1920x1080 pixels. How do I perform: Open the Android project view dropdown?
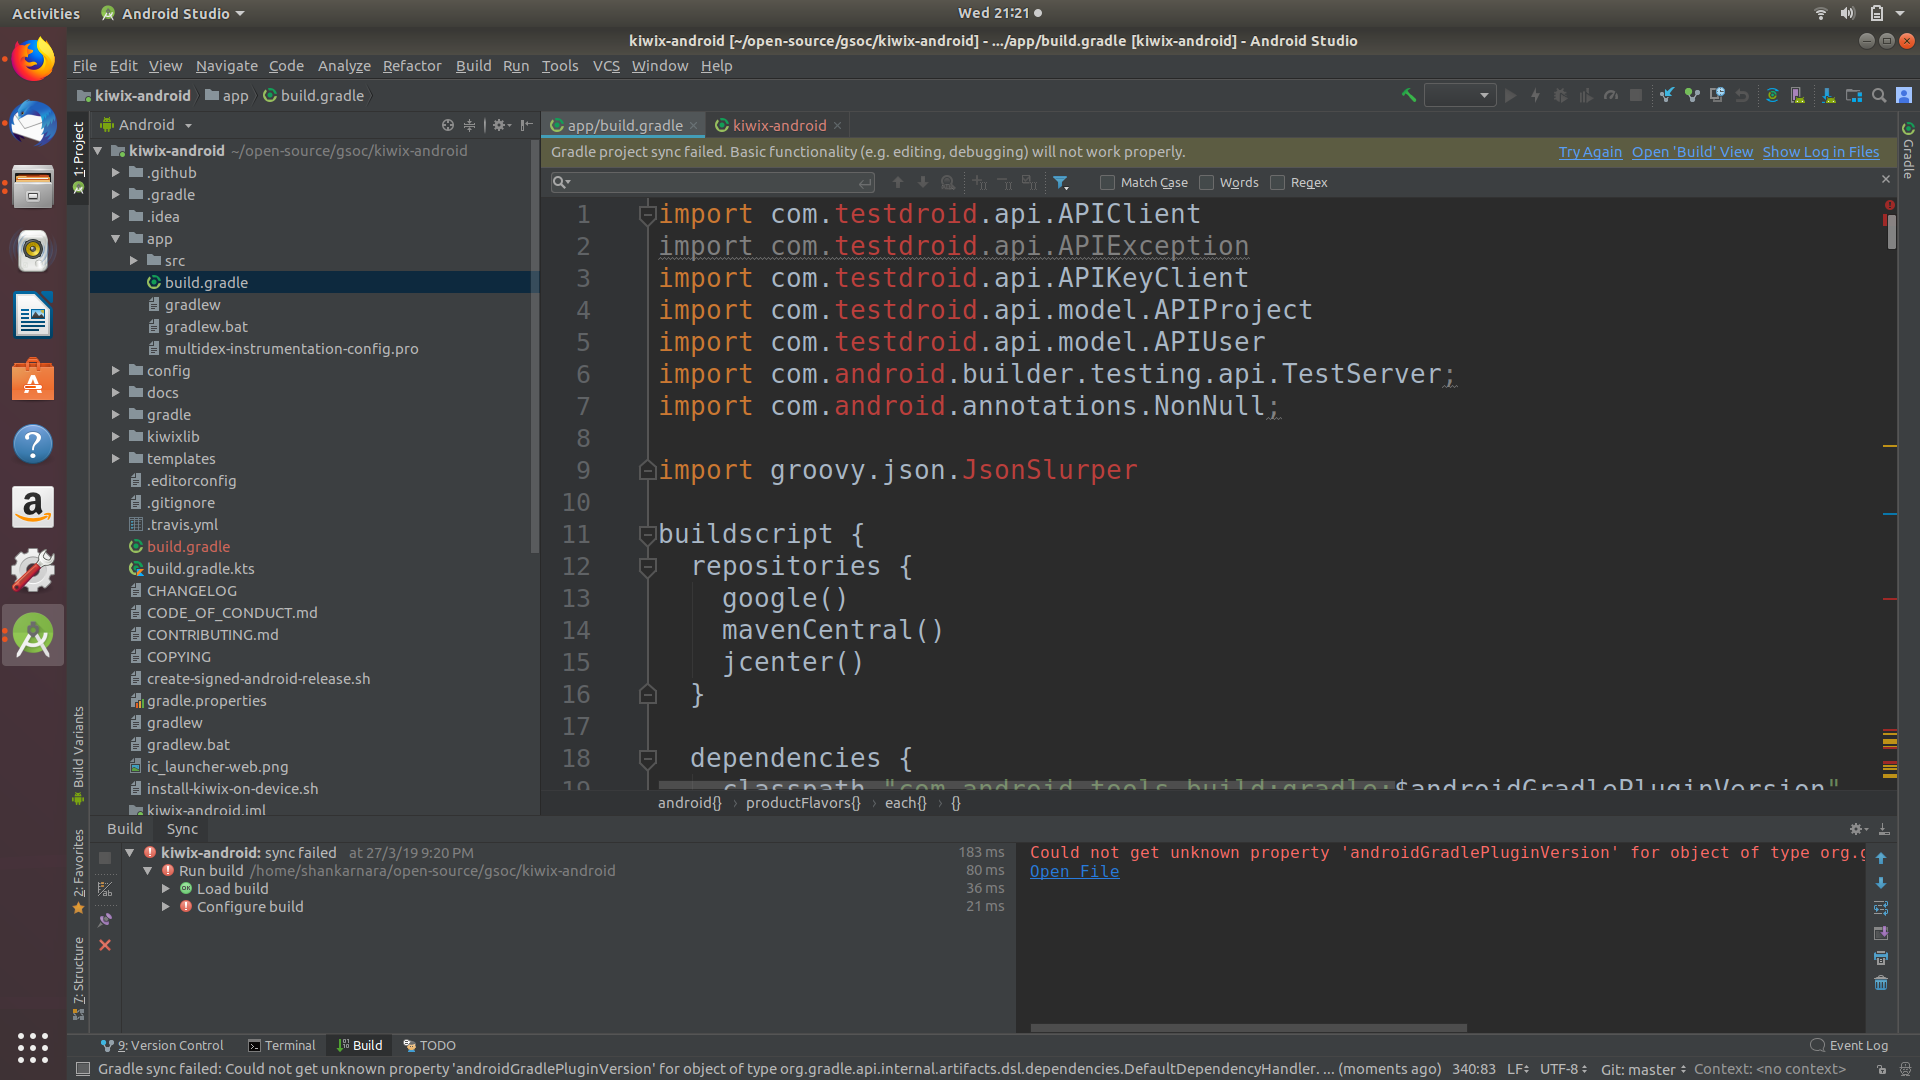[x=146, y=125]
